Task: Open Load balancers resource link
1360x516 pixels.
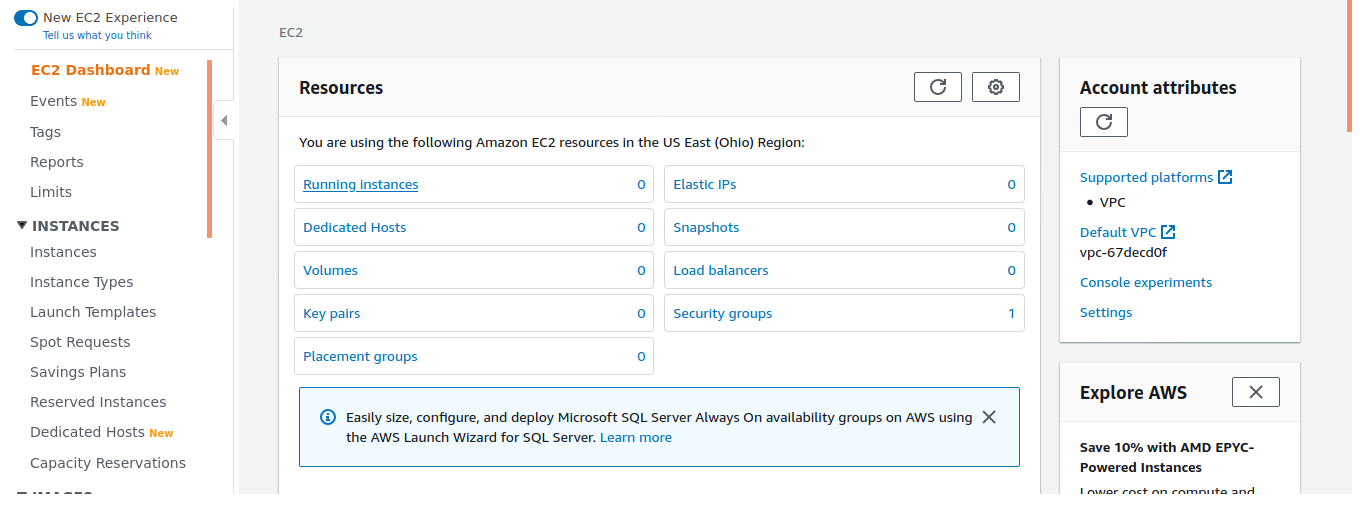Action: [x=721, y=270]
